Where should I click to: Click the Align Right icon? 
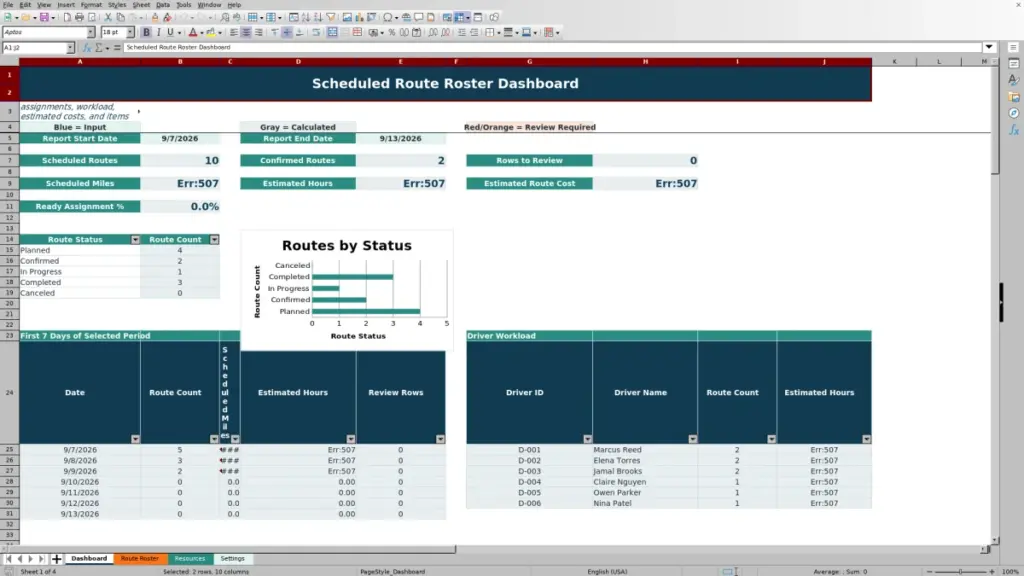(259, 32)
